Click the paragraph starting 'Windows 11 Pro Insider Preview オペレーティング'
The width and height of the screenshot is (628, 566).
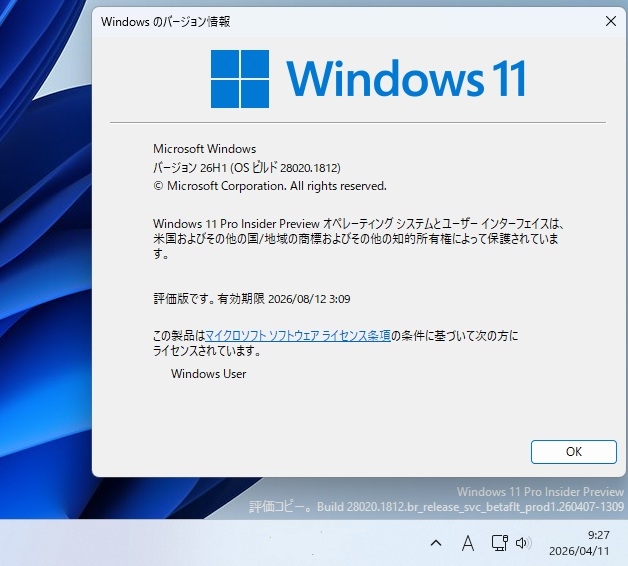(358, 239)
